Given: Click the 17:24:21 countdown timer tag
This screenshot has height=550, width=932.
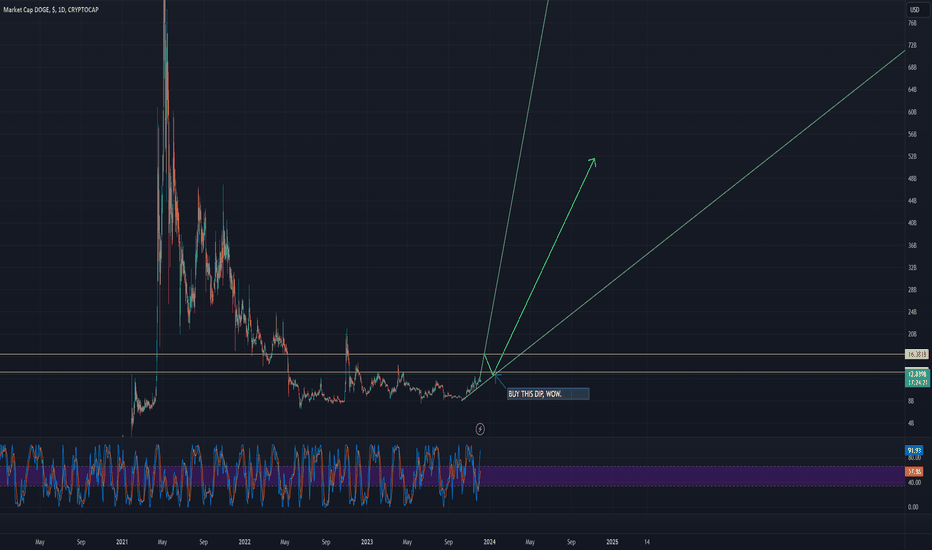Looking at the screenshot, I should (917, 382).
